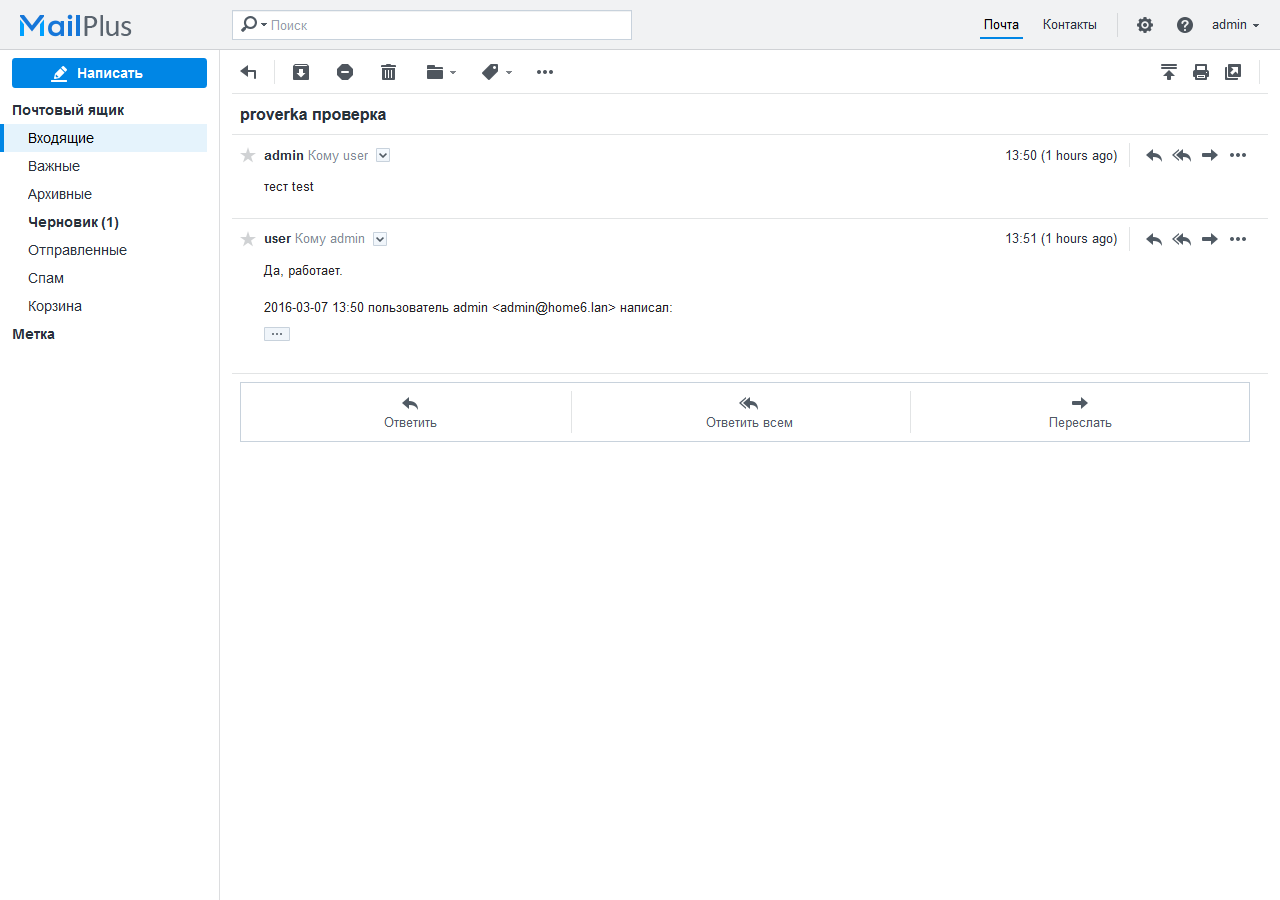Click the message text 'Да, работает.'
The height and width of the screenshot is (900, 1280).
(x=303, y=271)
